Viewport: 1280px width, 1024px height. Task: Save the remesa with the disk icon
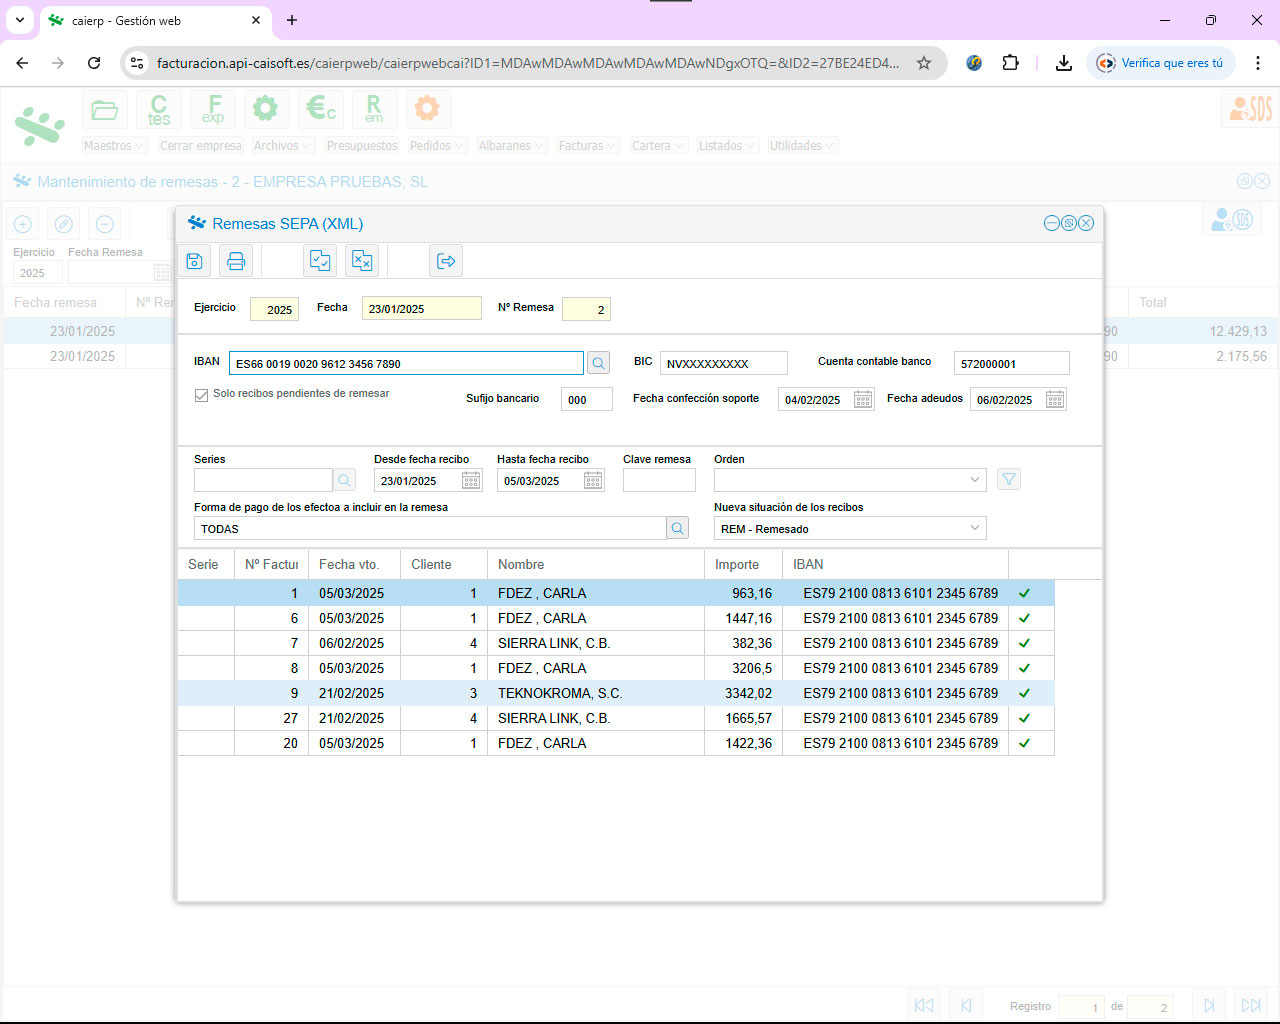tap(195, 261)
